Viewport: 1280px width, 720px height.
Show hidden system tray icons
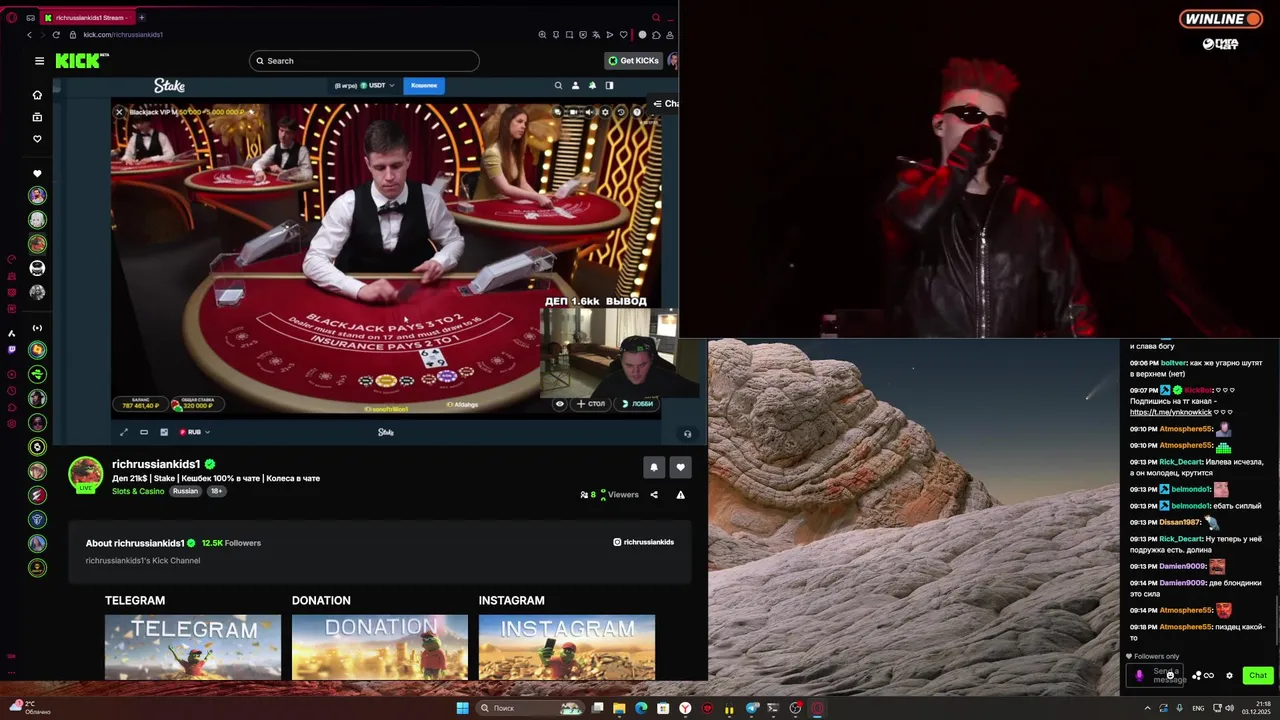coord(1147,708)
